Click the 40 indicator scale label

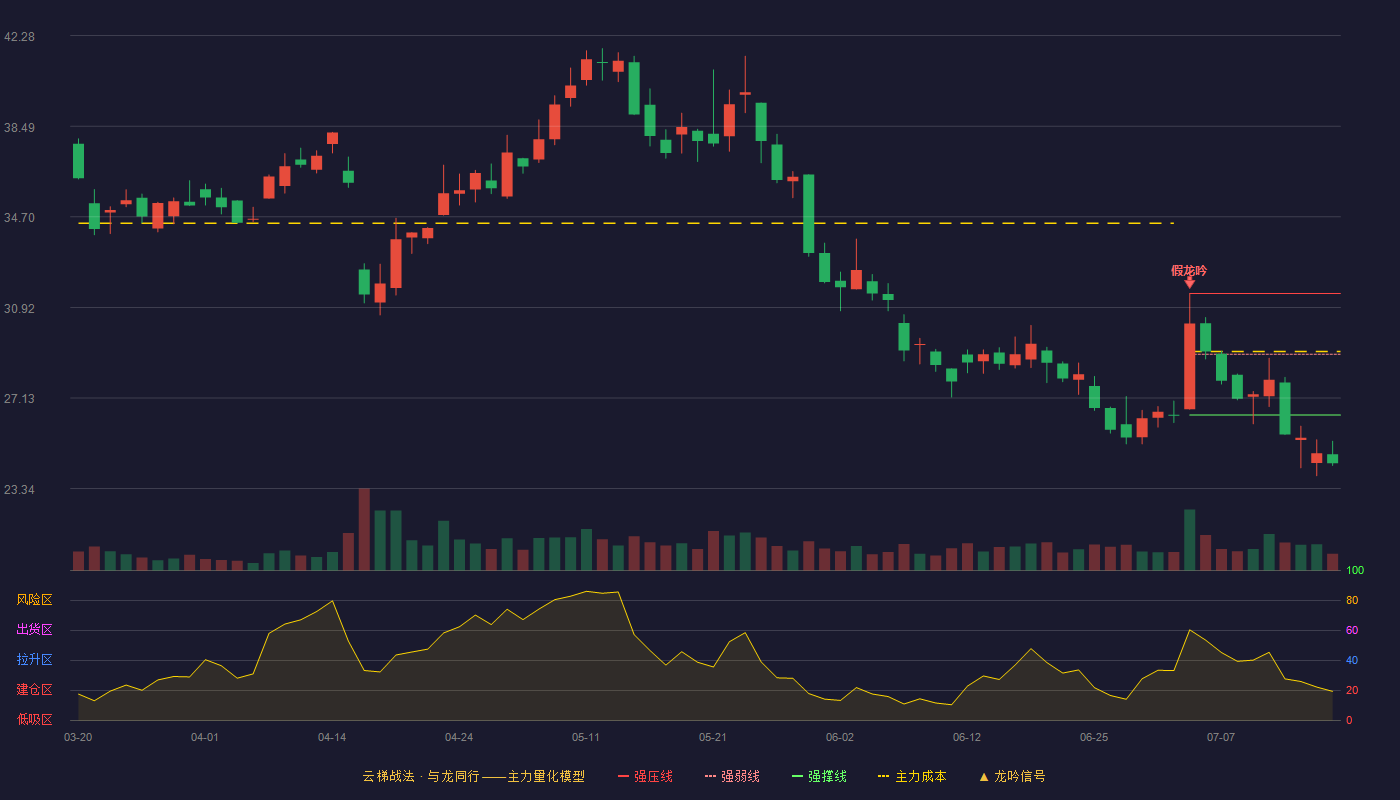[1352, 660]
